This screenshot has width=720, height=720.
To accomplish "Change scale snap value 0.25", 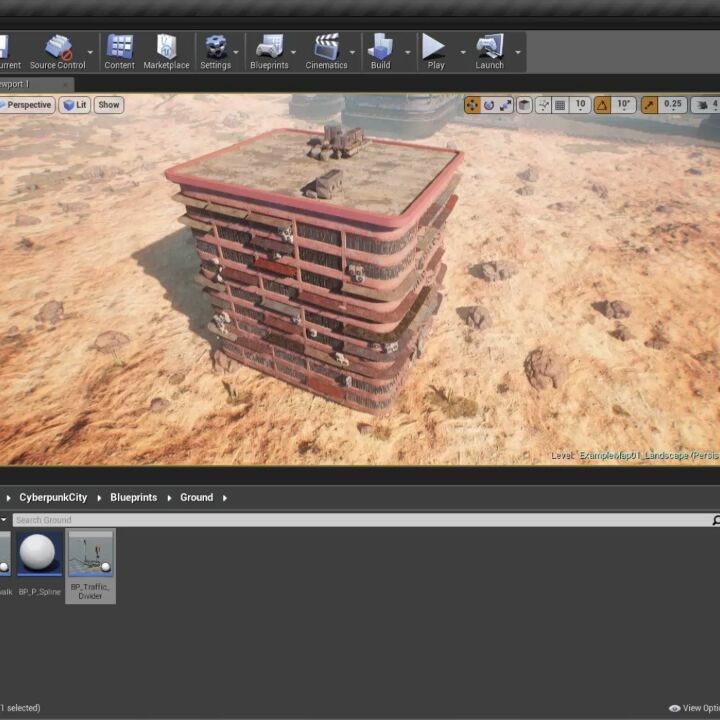I will point(673,105).
